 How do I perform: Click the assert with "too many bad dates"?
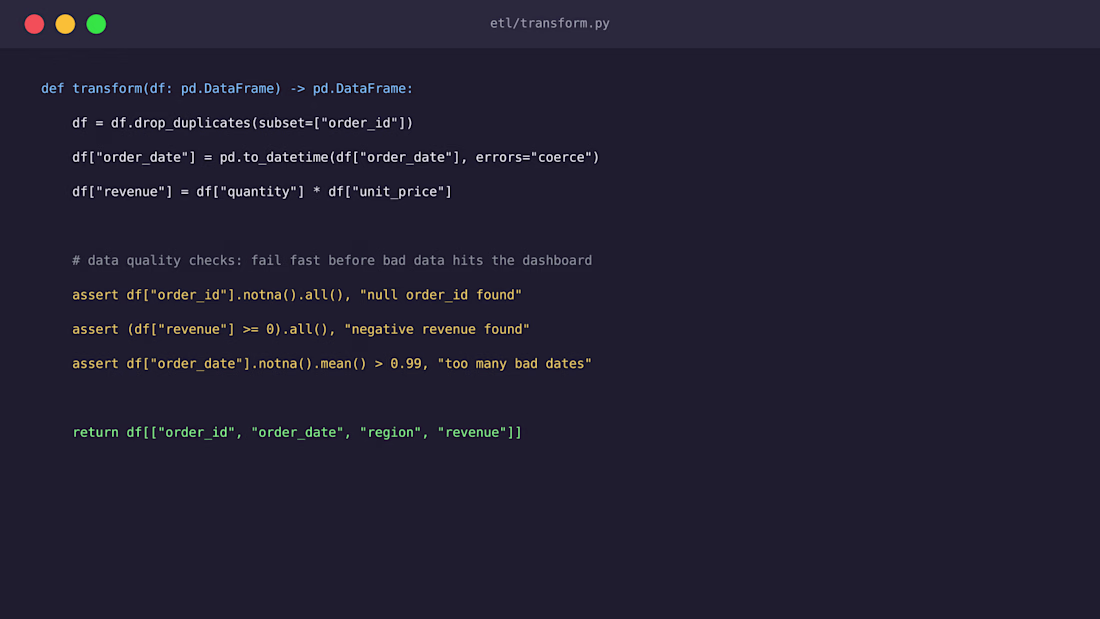click(x=332, y=364)
